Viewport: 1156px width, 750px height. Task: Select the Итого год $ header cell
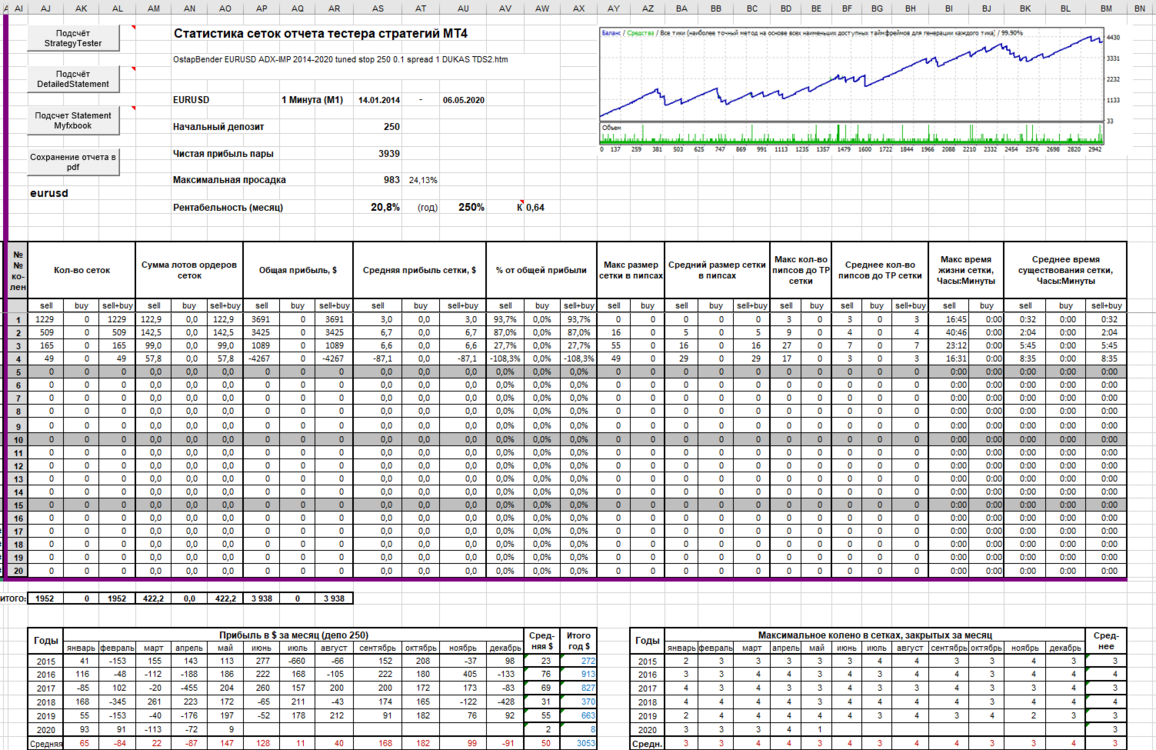pyautogui.click(x=579, y=640)
